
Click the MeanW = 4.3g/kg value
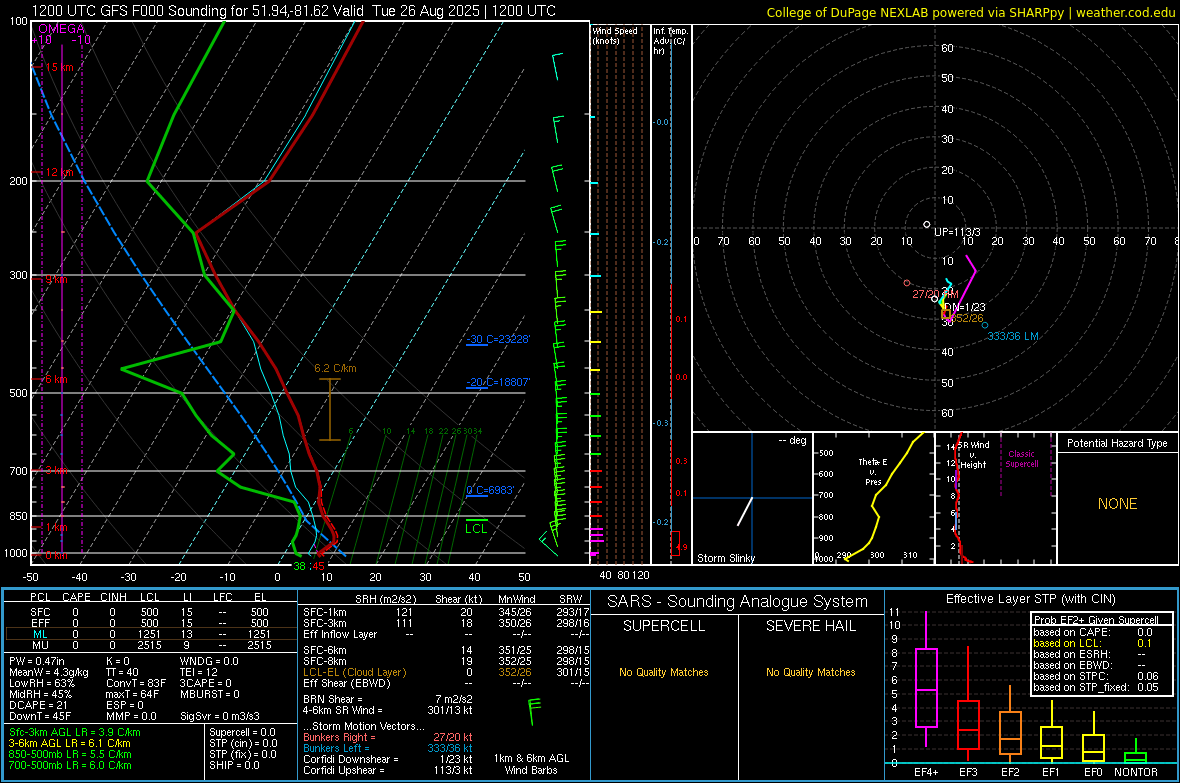(49, 672)
